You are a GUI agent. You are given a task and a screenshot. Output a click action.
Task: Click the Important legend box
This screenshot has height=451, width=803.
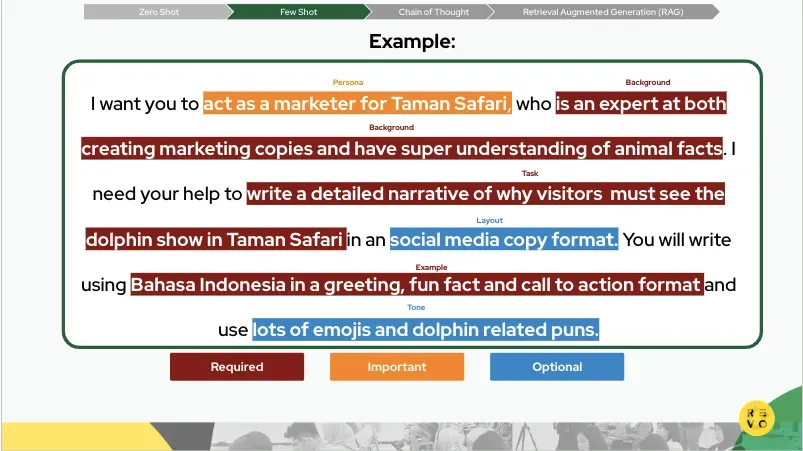(x=397, y=367)
